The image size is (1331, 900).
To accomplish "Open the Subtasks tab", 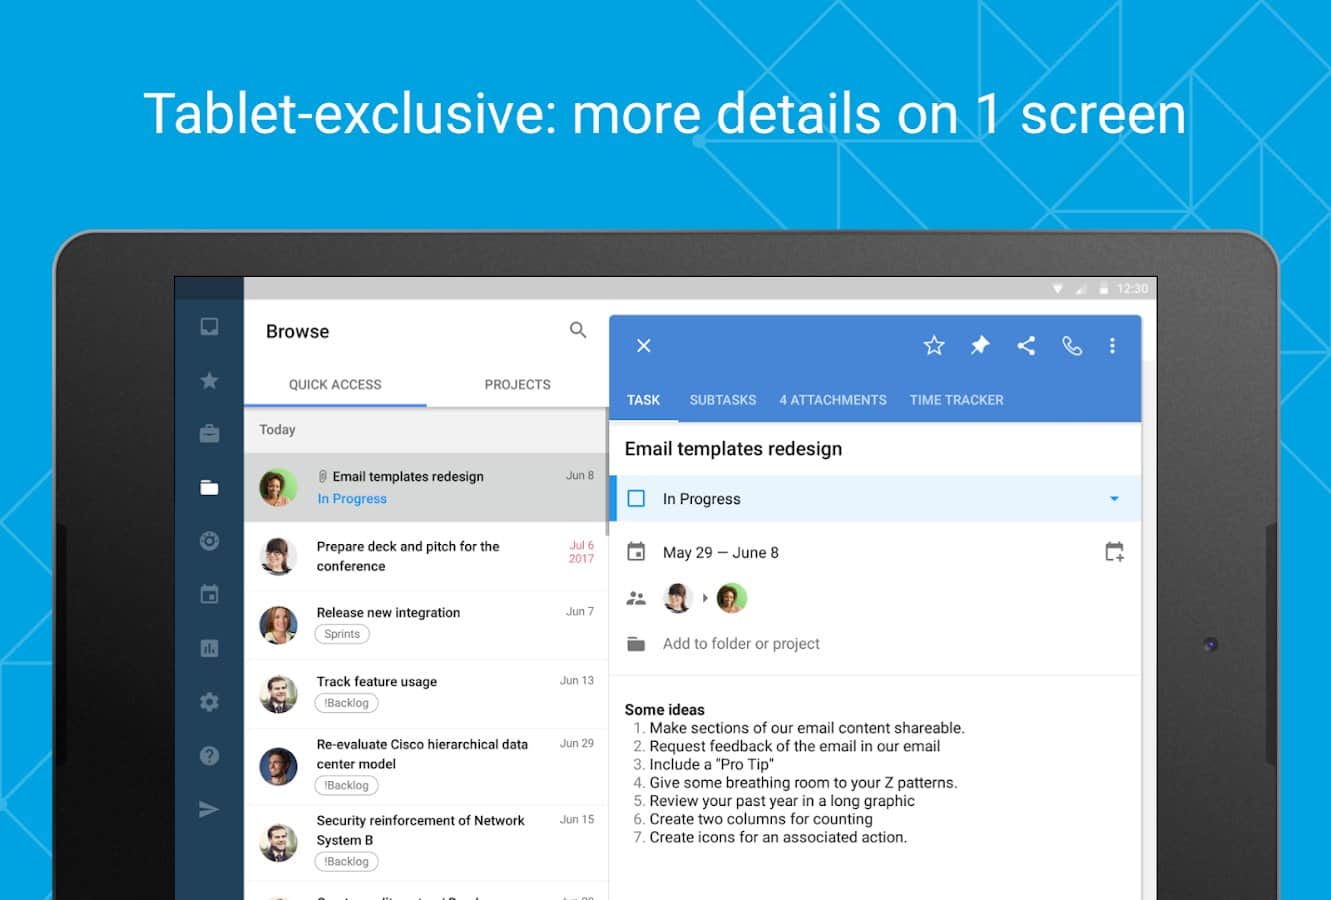I will (722, 400).
